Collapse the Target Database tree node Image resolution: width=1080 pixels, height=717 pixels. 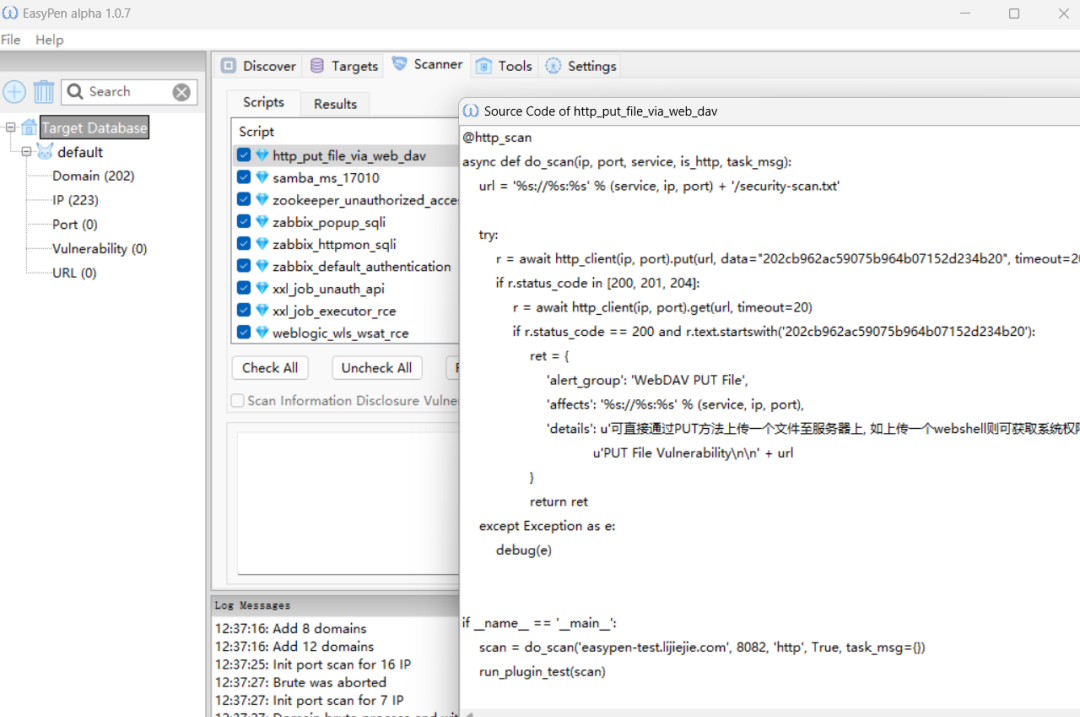(x=10, y=127)
